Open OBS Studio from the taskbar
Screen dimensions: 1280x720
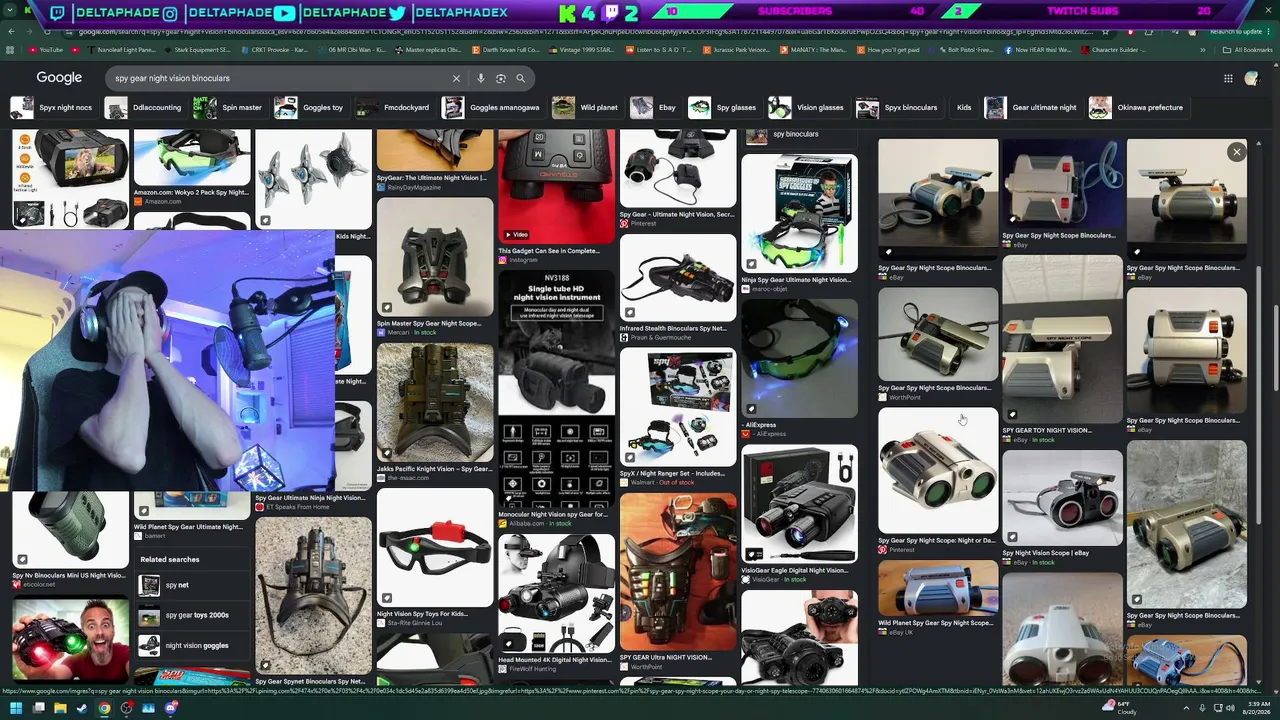pyautogui.click(x=126, y=709)
